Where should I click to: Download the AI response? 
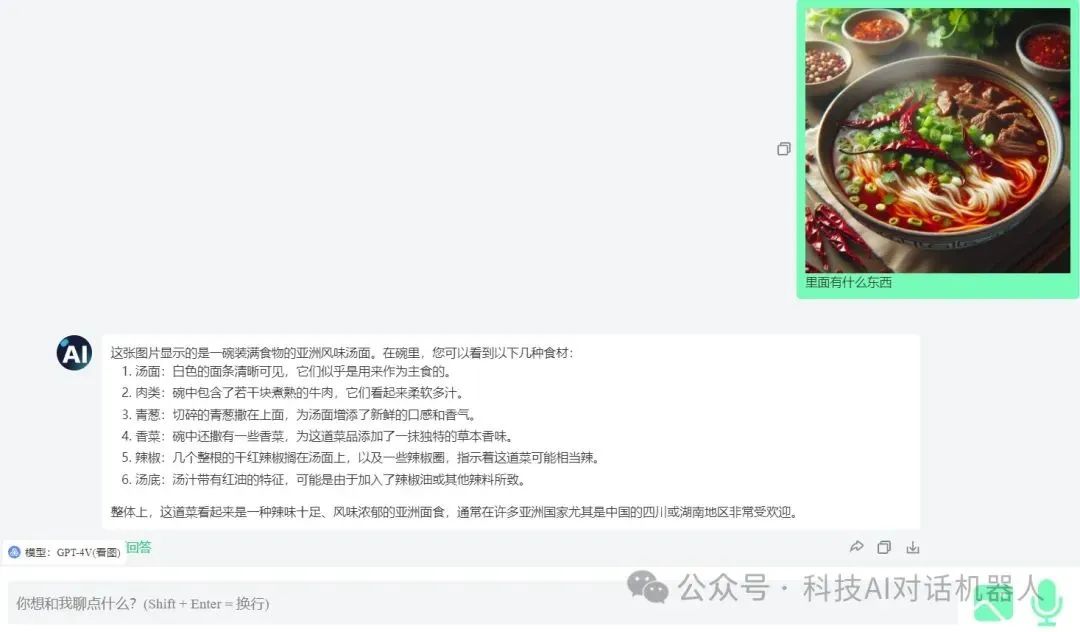click(913, 547)
